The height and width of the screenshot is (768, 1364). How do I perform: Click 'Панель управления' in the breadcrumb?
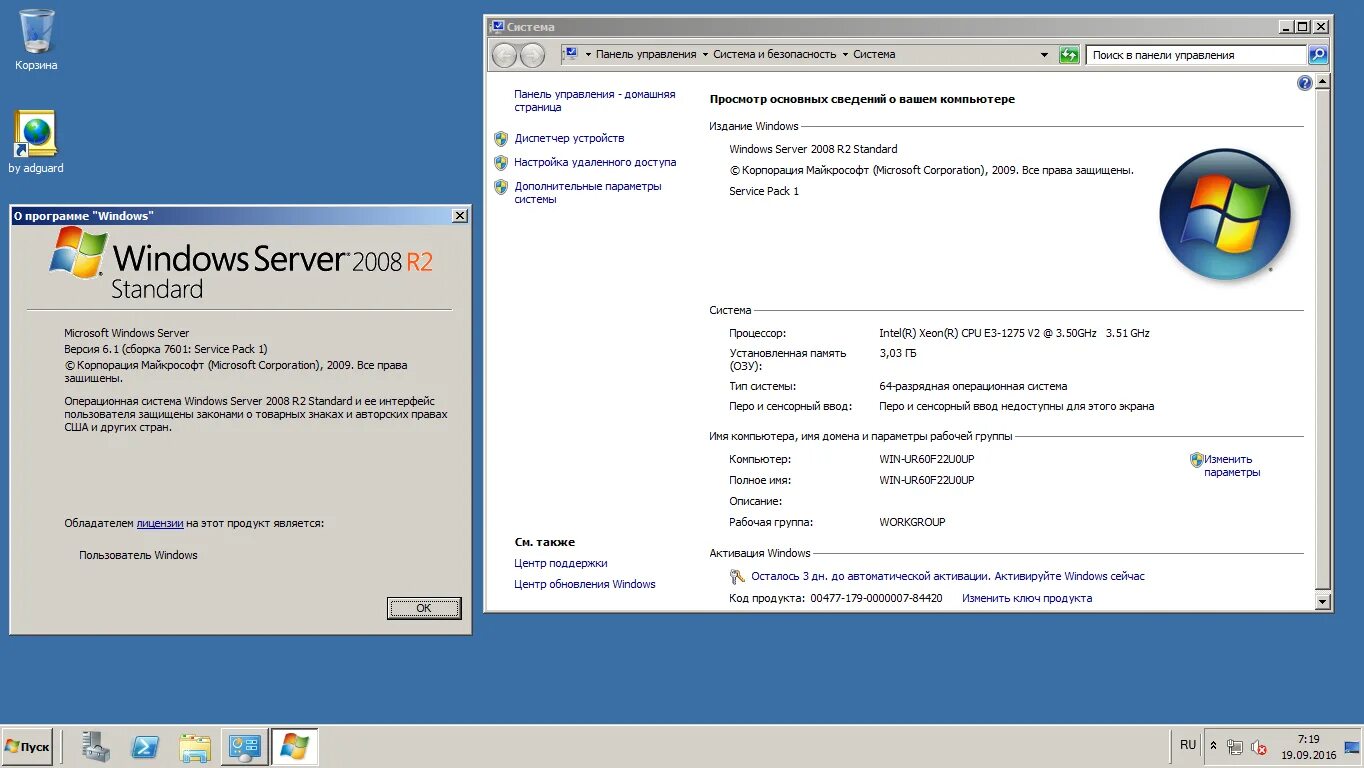tap(646, 54)
